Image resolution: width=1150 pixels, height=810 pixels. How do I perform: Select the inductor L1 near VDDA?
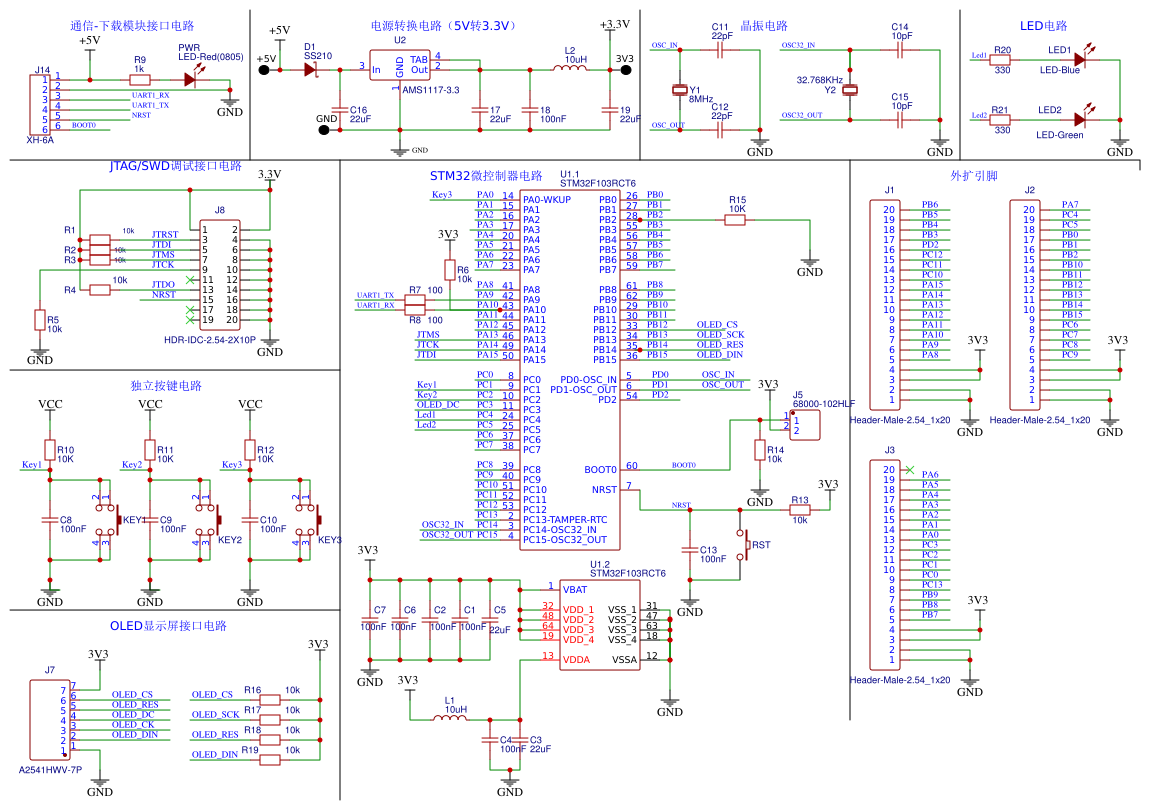(449, 718)
